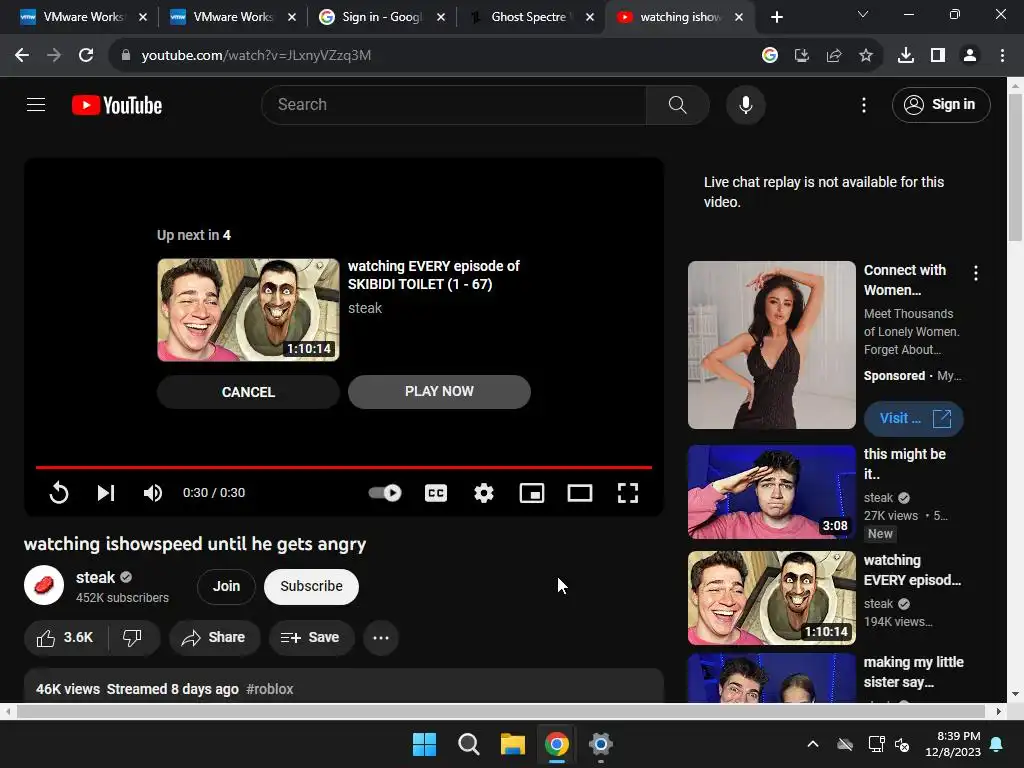Dislike the video with thumbs down
The width and height of the screenshot is (1024, 768).
point(133,637)
